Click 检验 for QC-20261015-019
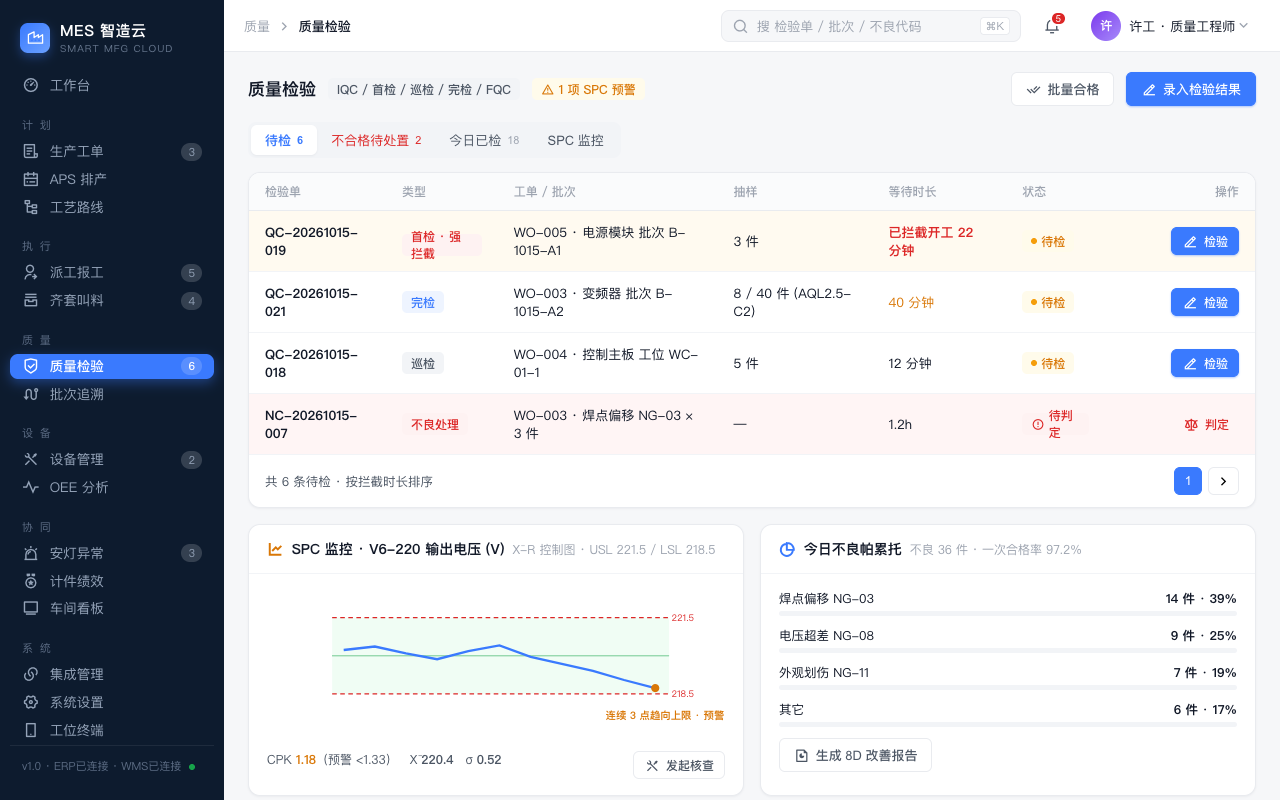The width and height of the screenshot is (1280, 800). 1205,241
